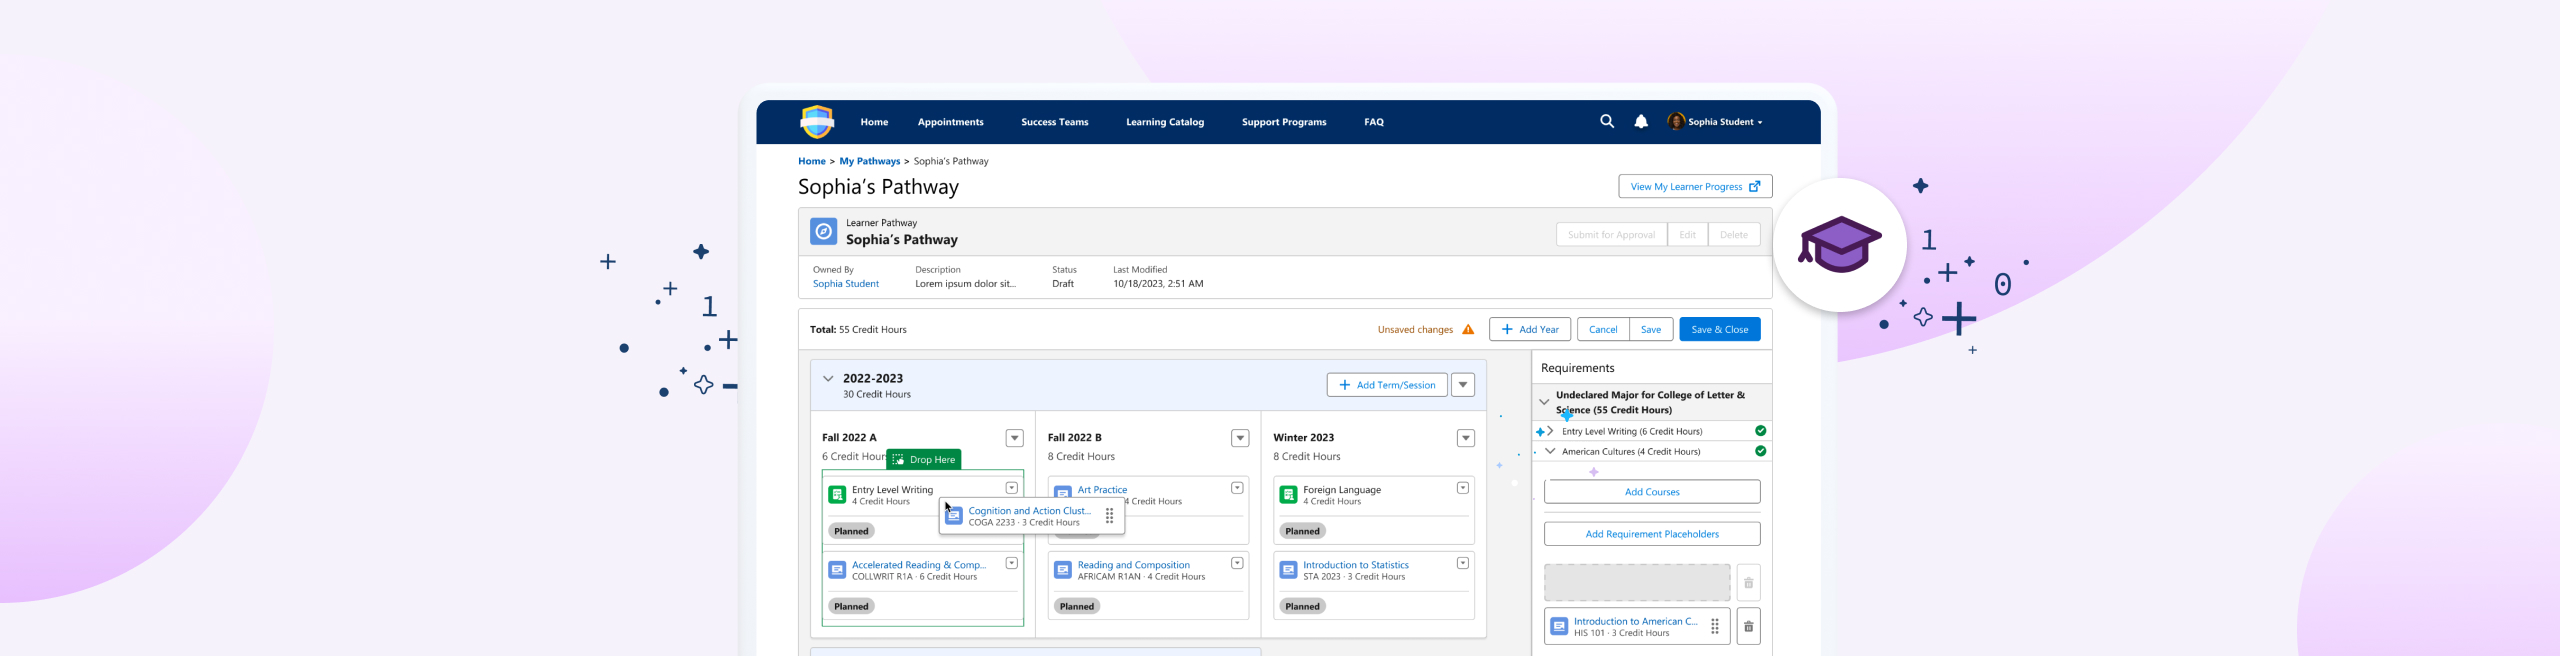
Task: Collapse the American Cultures requirement
Action: click(1550, 452)
